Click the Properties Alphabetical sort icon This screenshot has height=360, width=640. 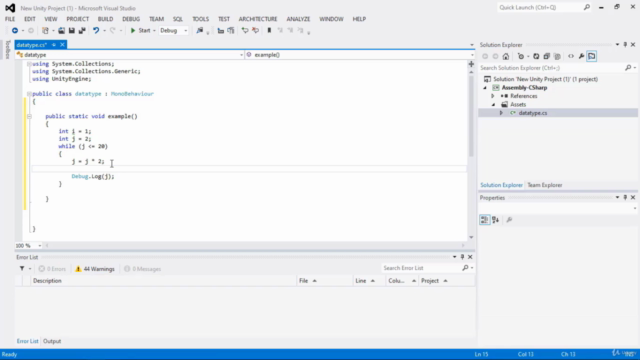(496, 220)
